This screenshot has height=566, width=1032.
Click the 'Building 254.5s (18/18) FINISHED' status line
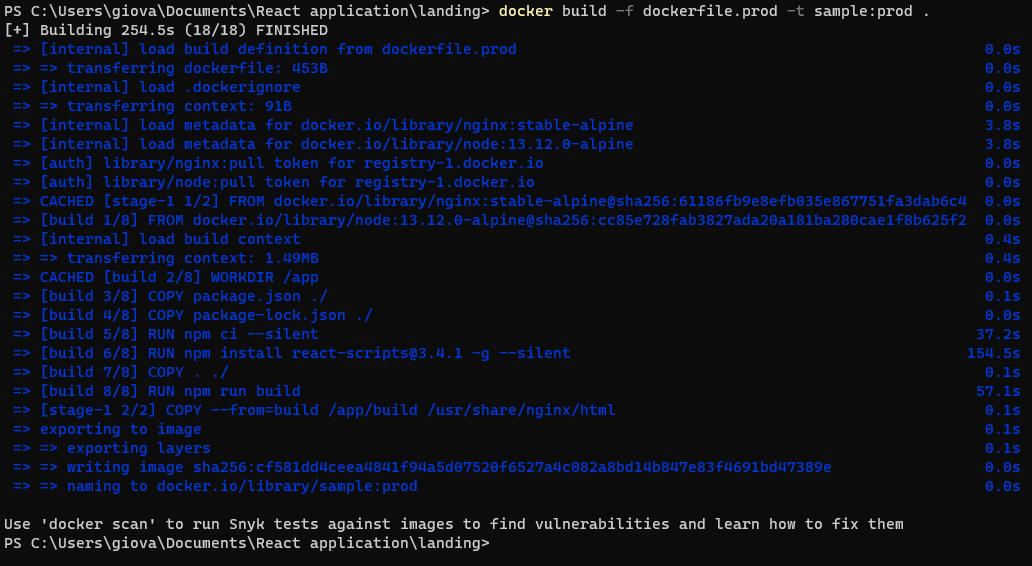[x=166, y=30]
